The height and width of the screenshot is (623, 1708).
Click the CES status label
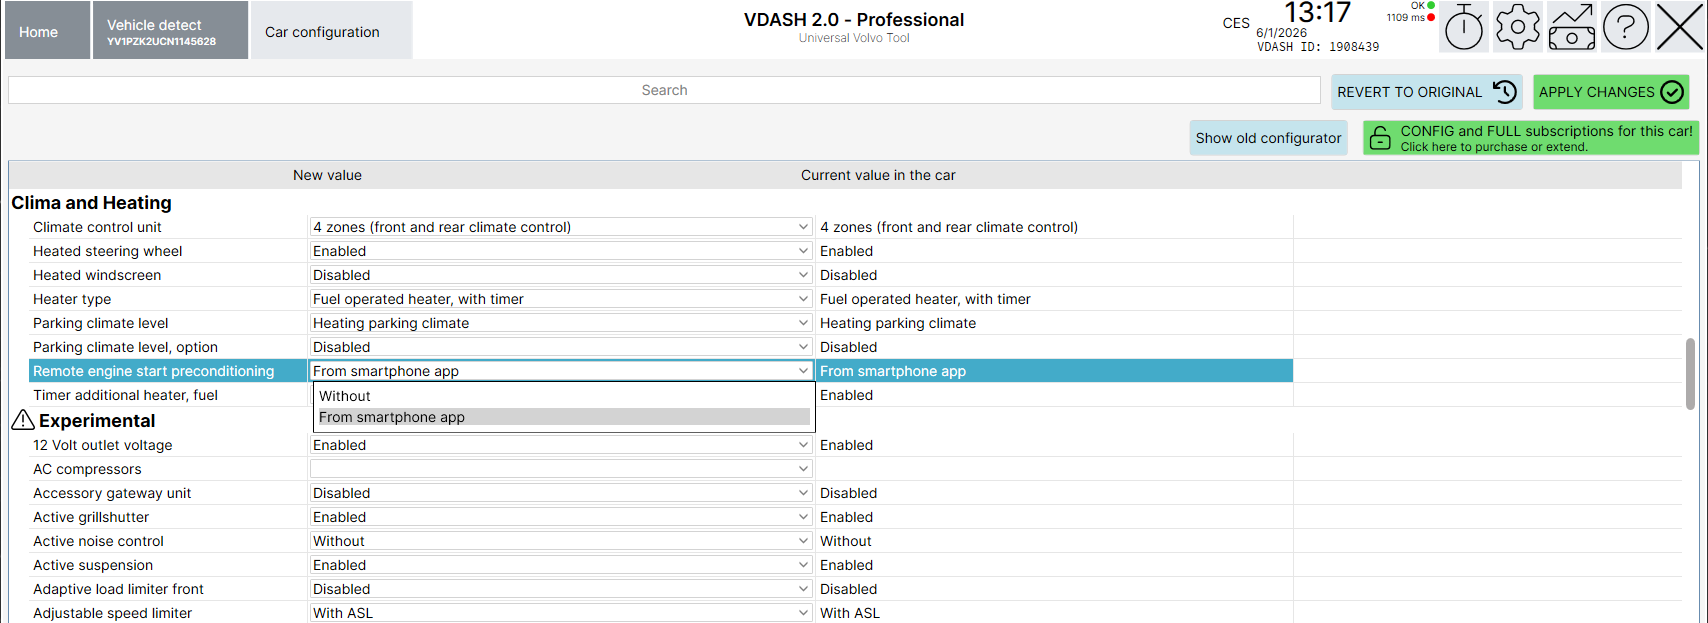tap(1236, 23)
